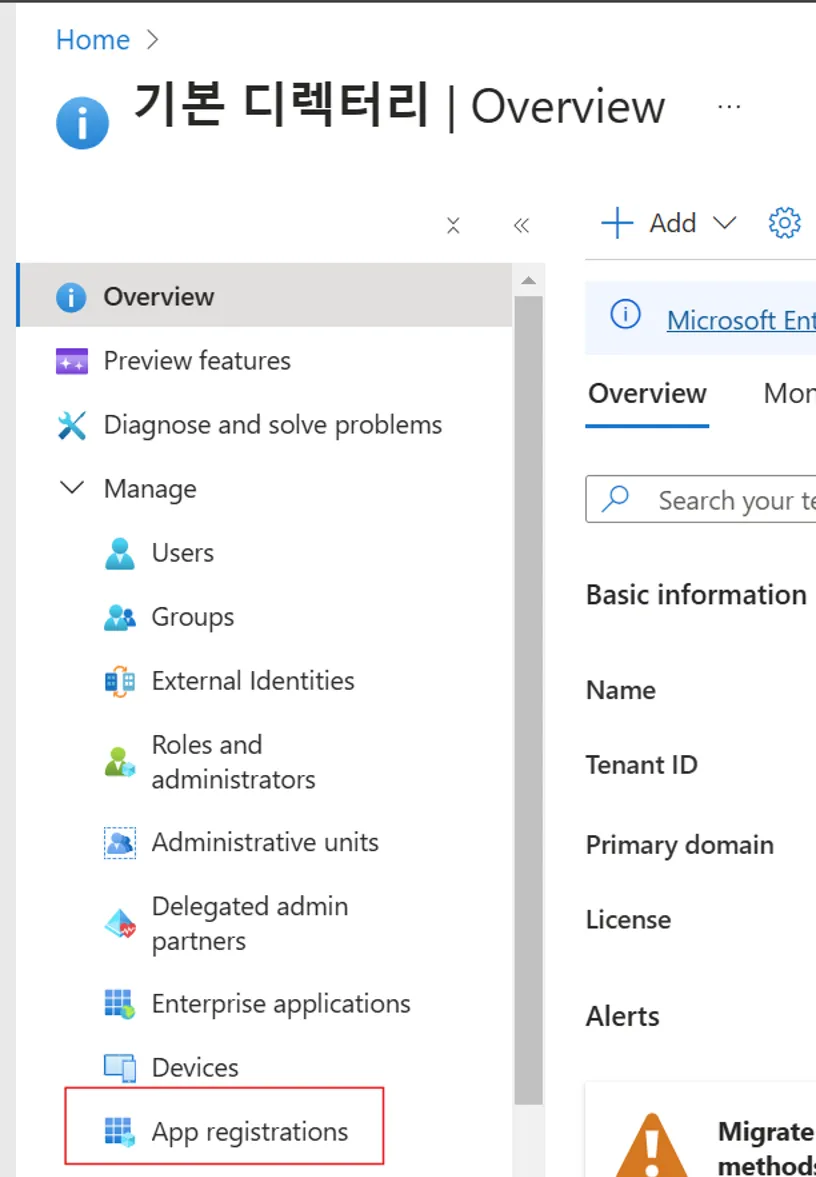Click the sidebar scrollbar up arrow

point(528,281)
